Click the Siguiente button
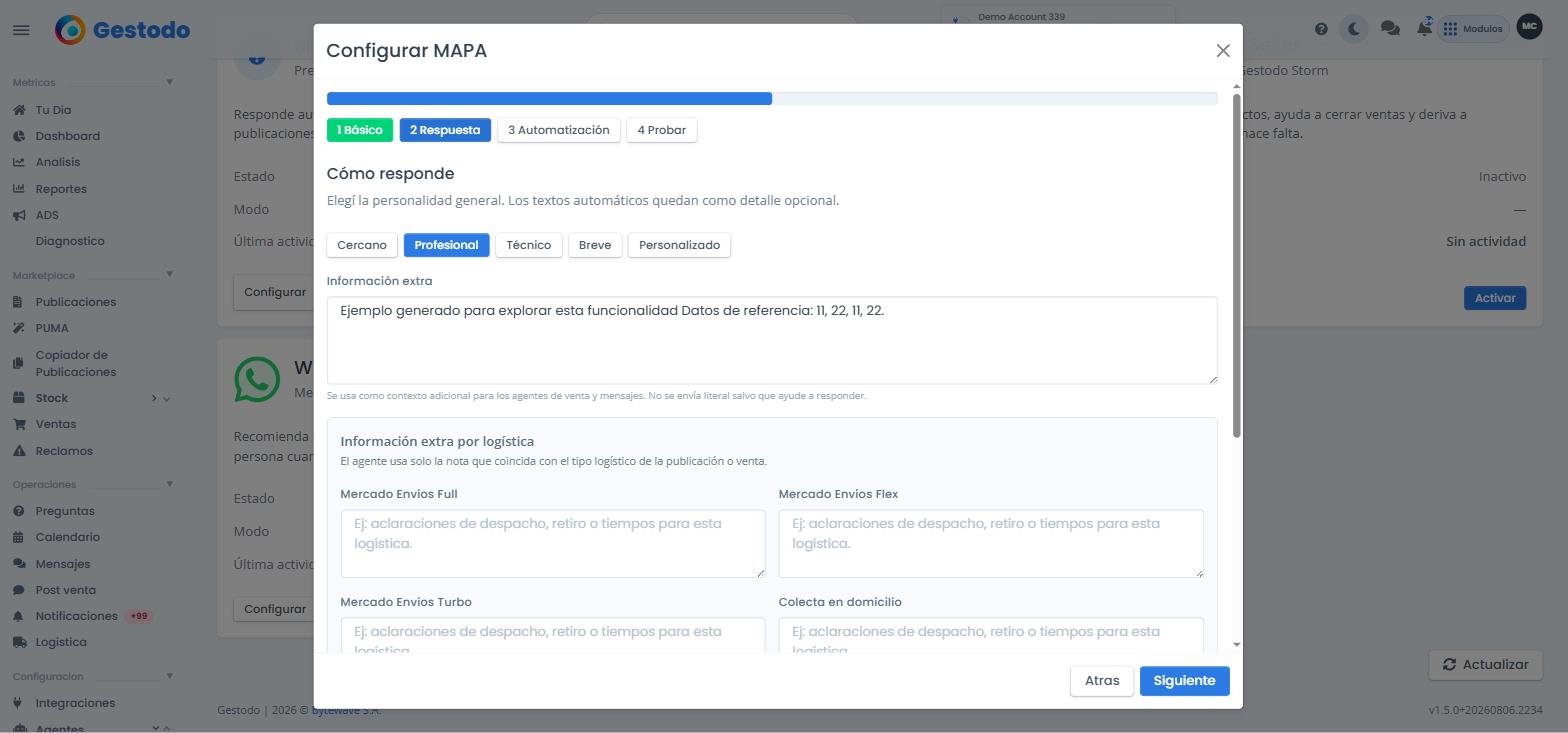The image size is (1568, 733). coord(1184,681)
